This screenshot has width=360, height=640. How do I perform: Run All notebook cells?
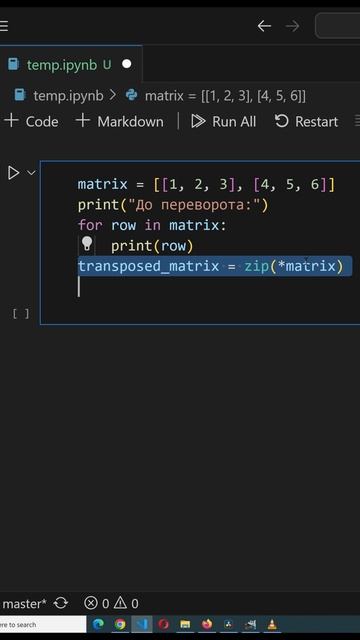tap(224, 121)
